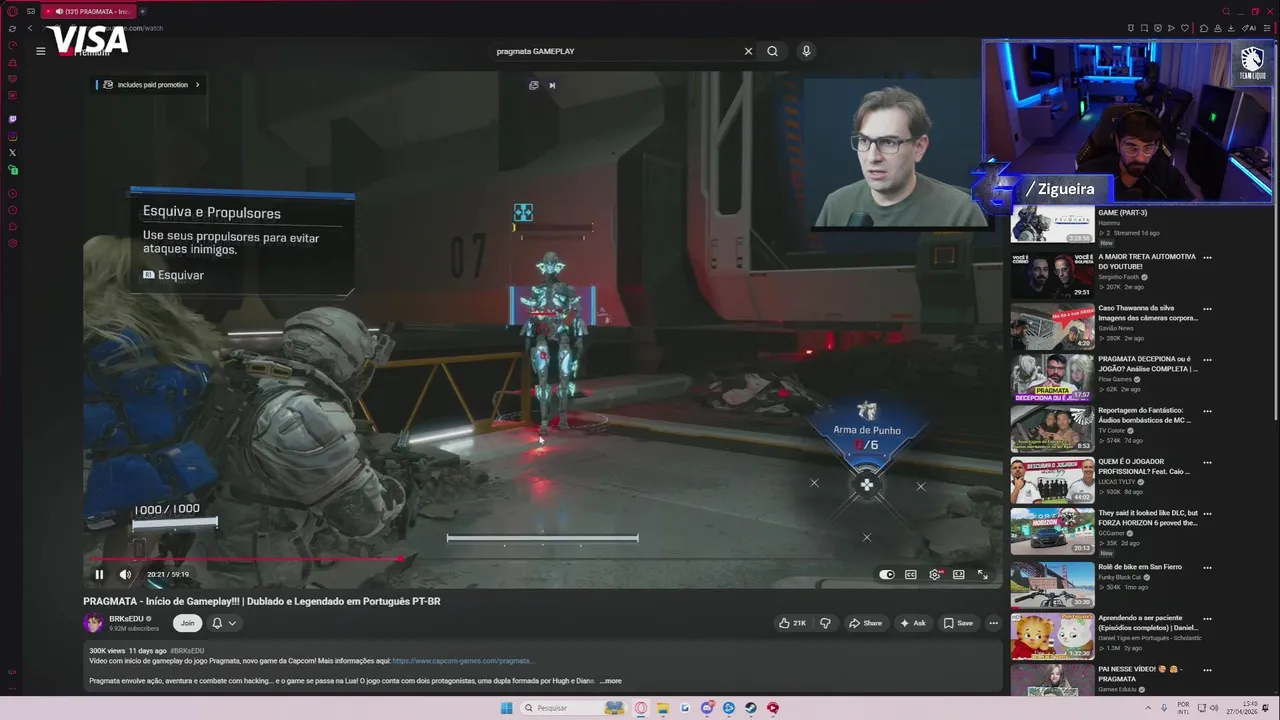
Task: Dislike the video
Action: pyautogui.click(x=825, y=623)
